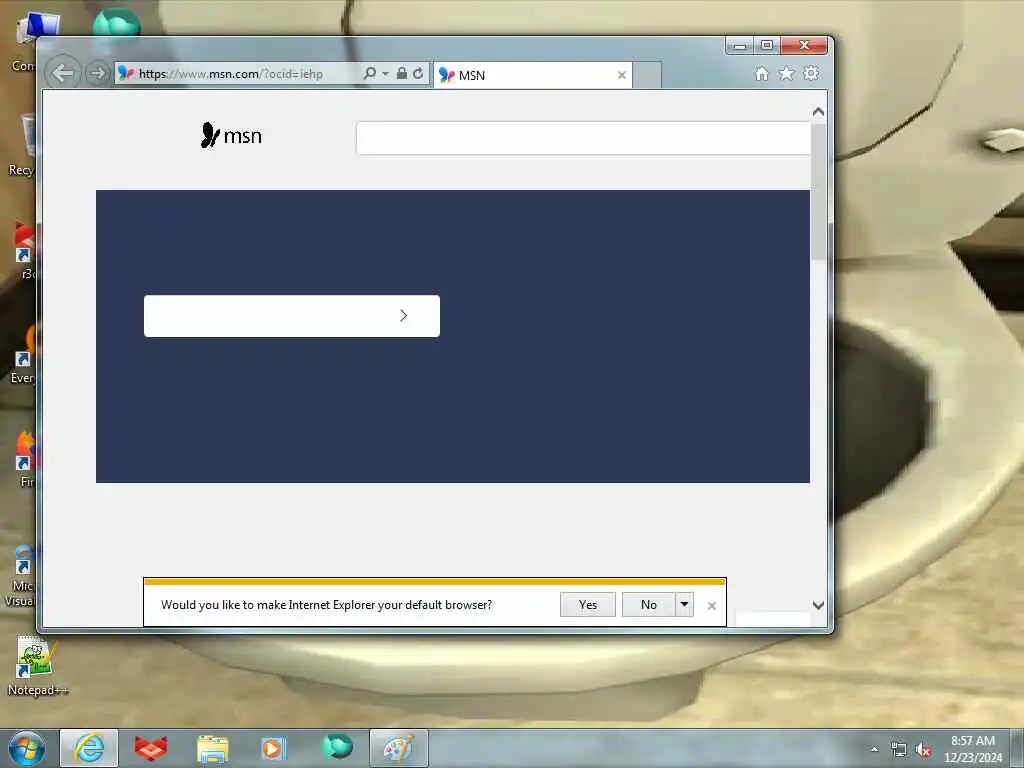
Task: Launch Windows Media Player from taskbar
Action: coord(273,748)
